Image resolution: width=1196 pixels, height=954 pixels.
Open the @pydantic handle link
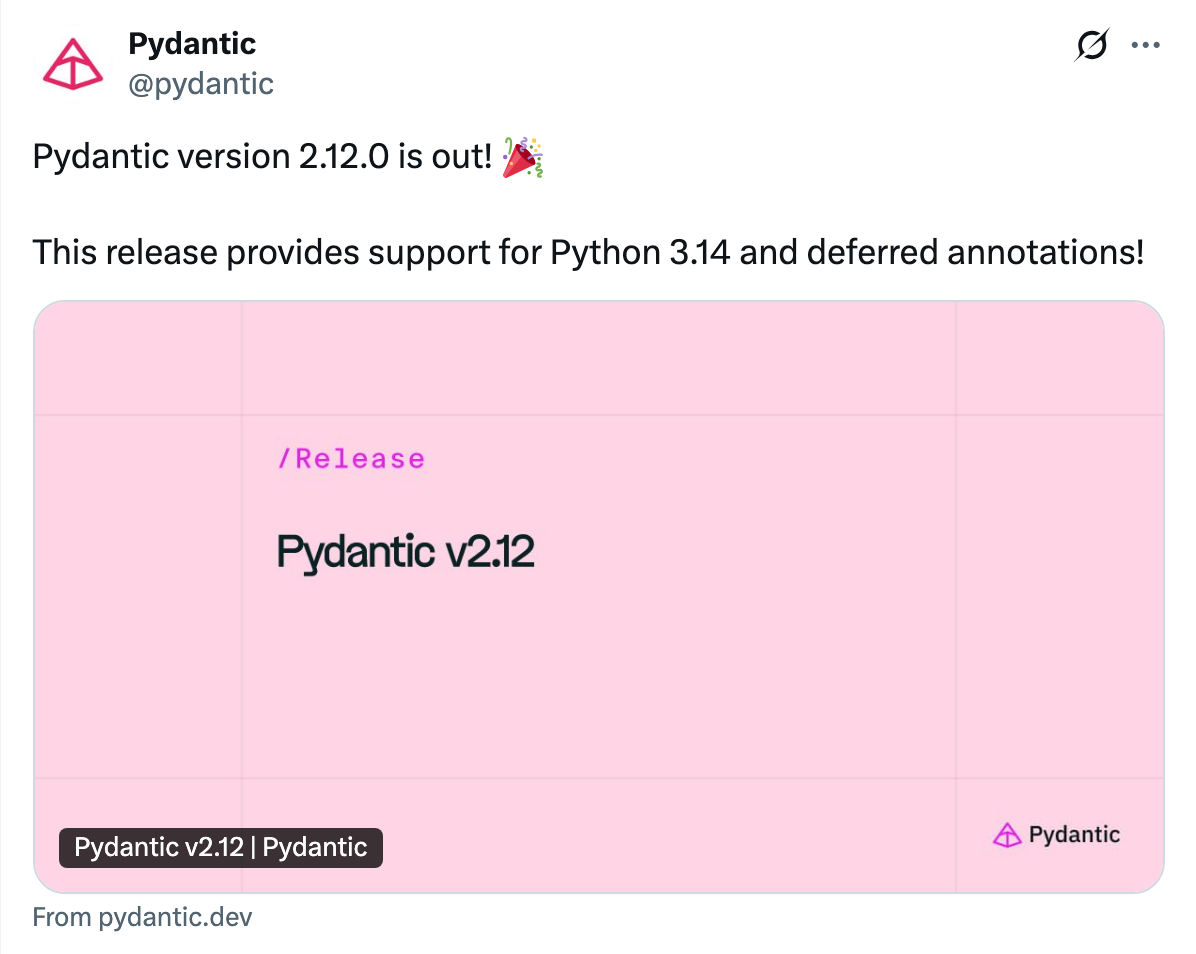pyautogui.click(x=201, y=84)
